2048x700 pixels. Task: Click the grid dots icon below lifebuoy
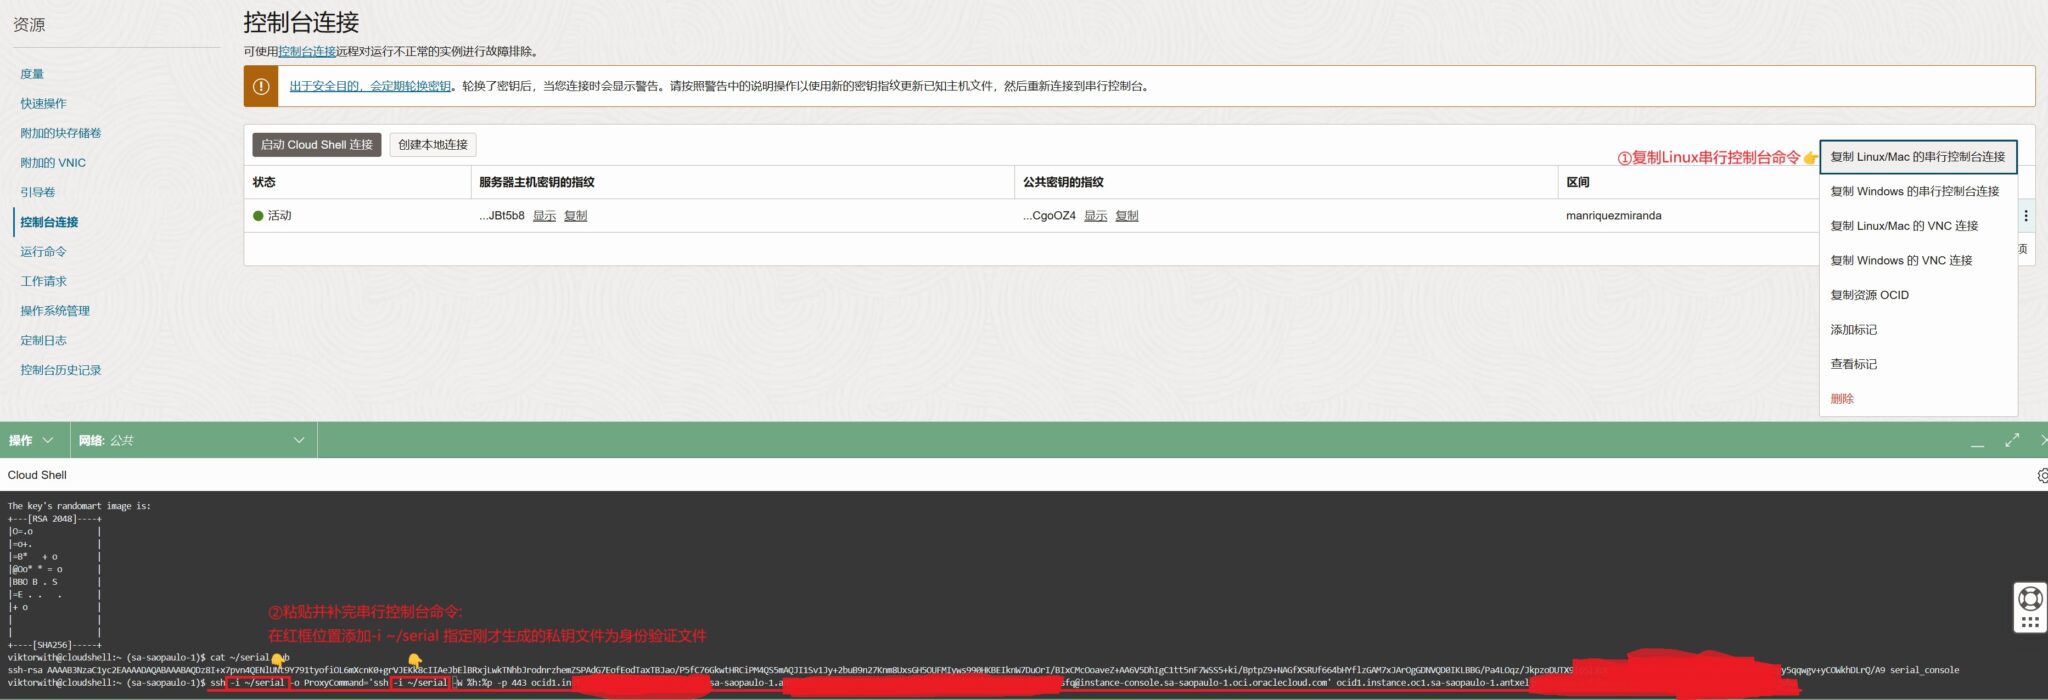[2030, 622]
